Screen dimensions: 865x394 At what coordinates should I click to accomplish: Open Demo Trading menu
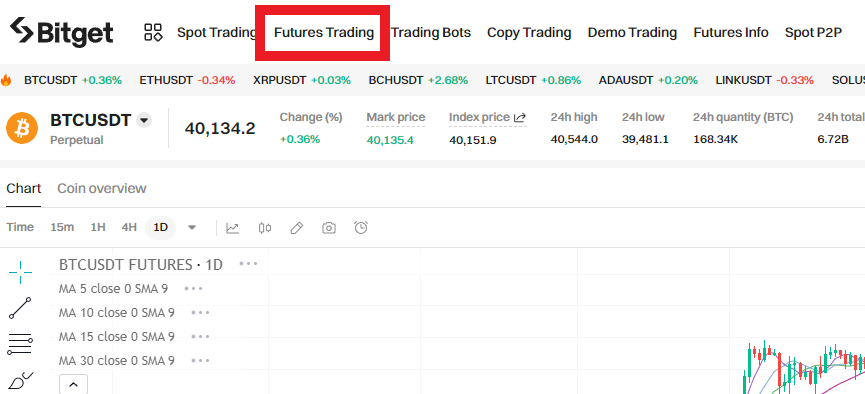click(632, 33)
